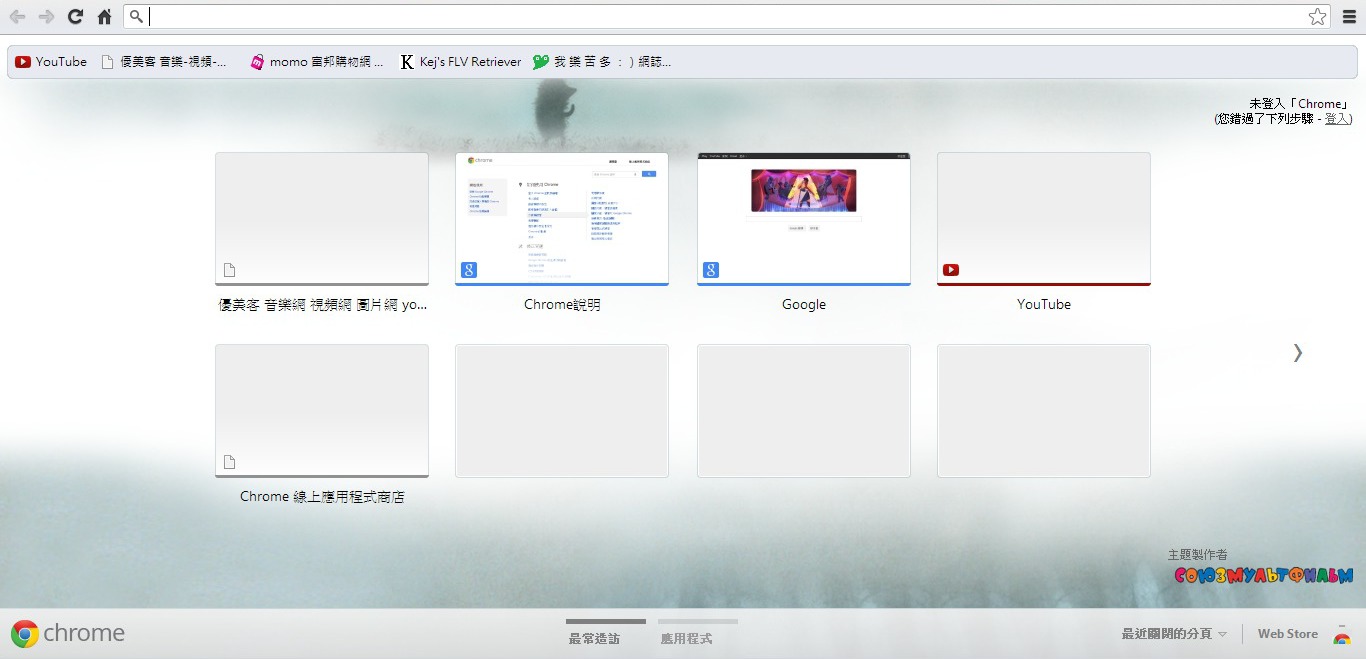
Task: Switch to the 應用程式 tab
Action: point(686,638)
